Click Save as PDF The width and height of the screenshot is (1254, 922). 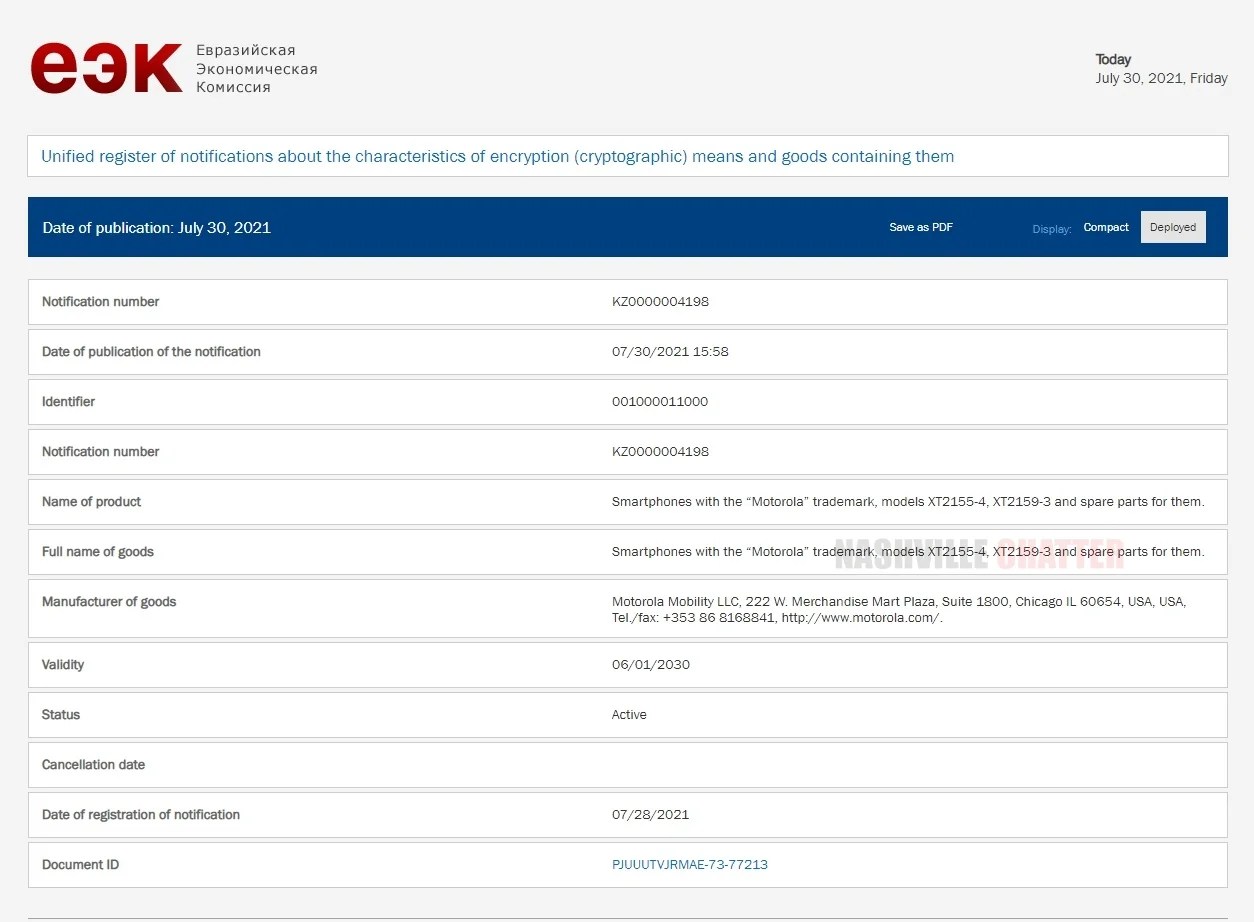coord(921,227)
